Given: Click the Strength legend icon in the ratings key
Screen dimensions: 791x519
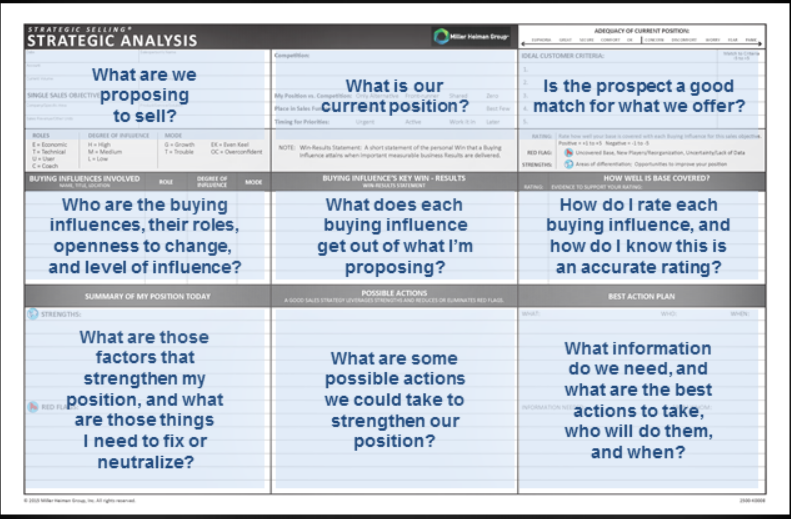Looking at the screenshot, I should [567, 164].
